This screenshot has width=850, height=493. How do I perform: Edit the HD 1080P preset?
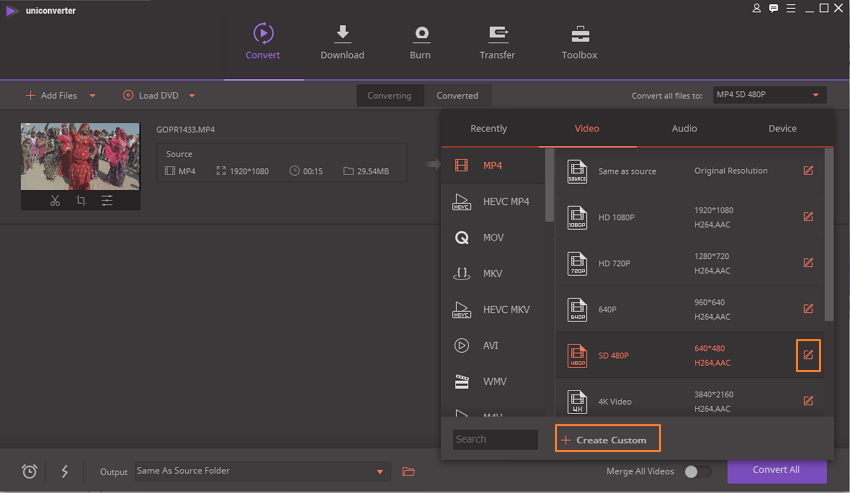pos(808,216)
